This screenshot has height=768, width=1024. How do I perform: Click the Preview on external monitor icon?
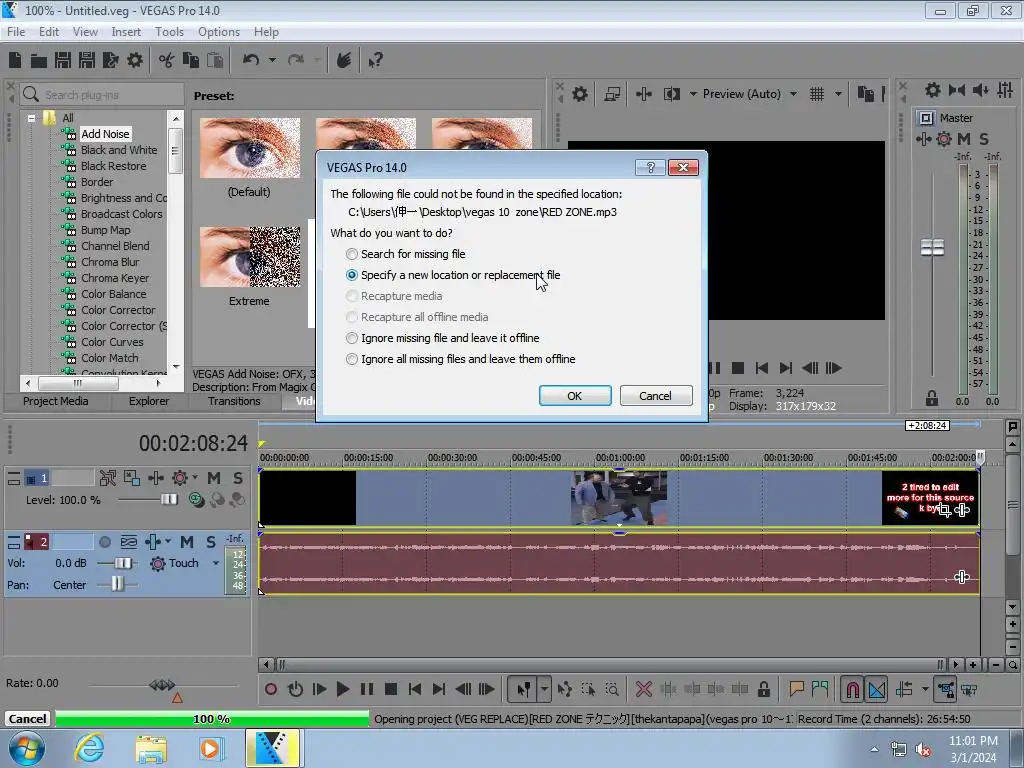point(612,94)
